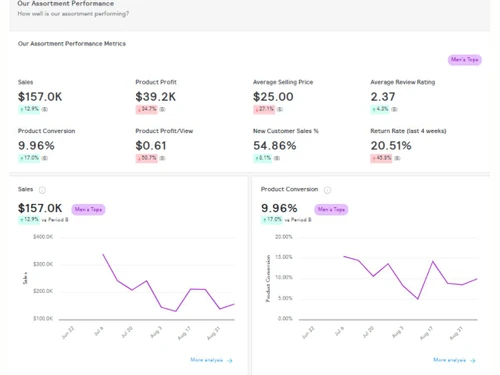The width and height of the screenshot is (500, 375).
Task: Click the 9.96% total in Product Conversion chart card
Action: click(279, 208)
